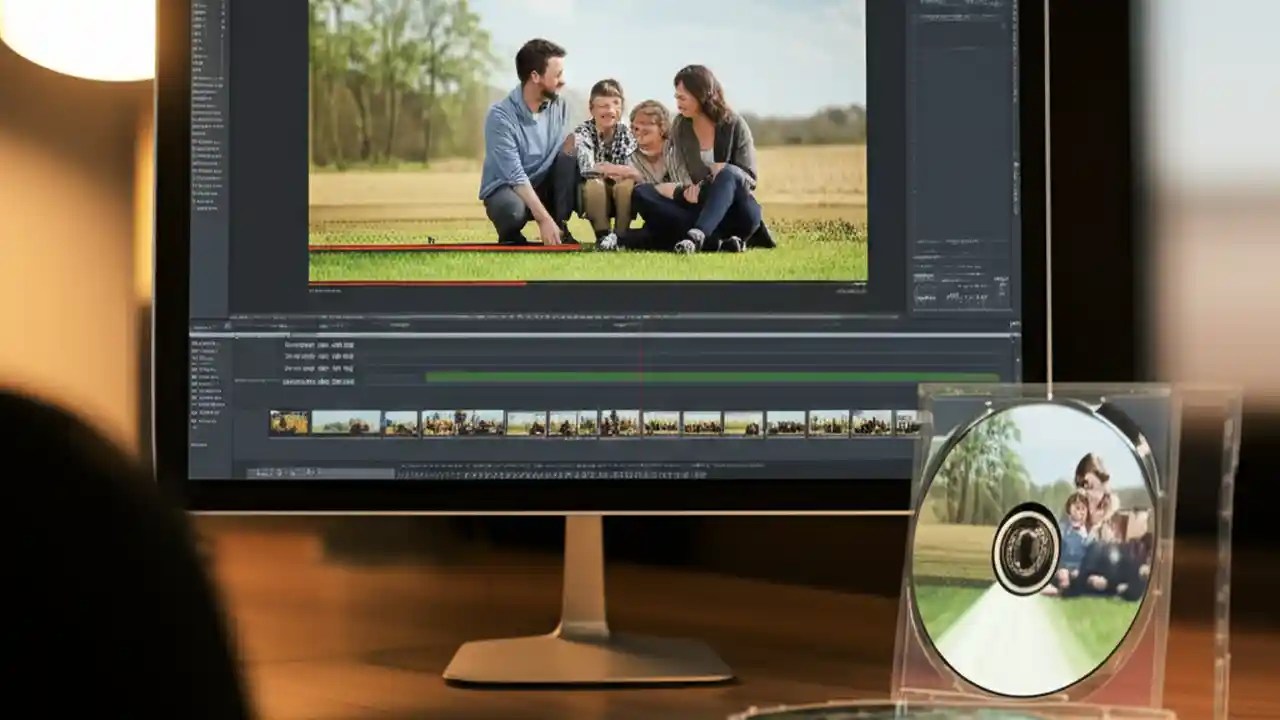
Task: Click the track lock icon on the top track
Action: coord(195,343)
